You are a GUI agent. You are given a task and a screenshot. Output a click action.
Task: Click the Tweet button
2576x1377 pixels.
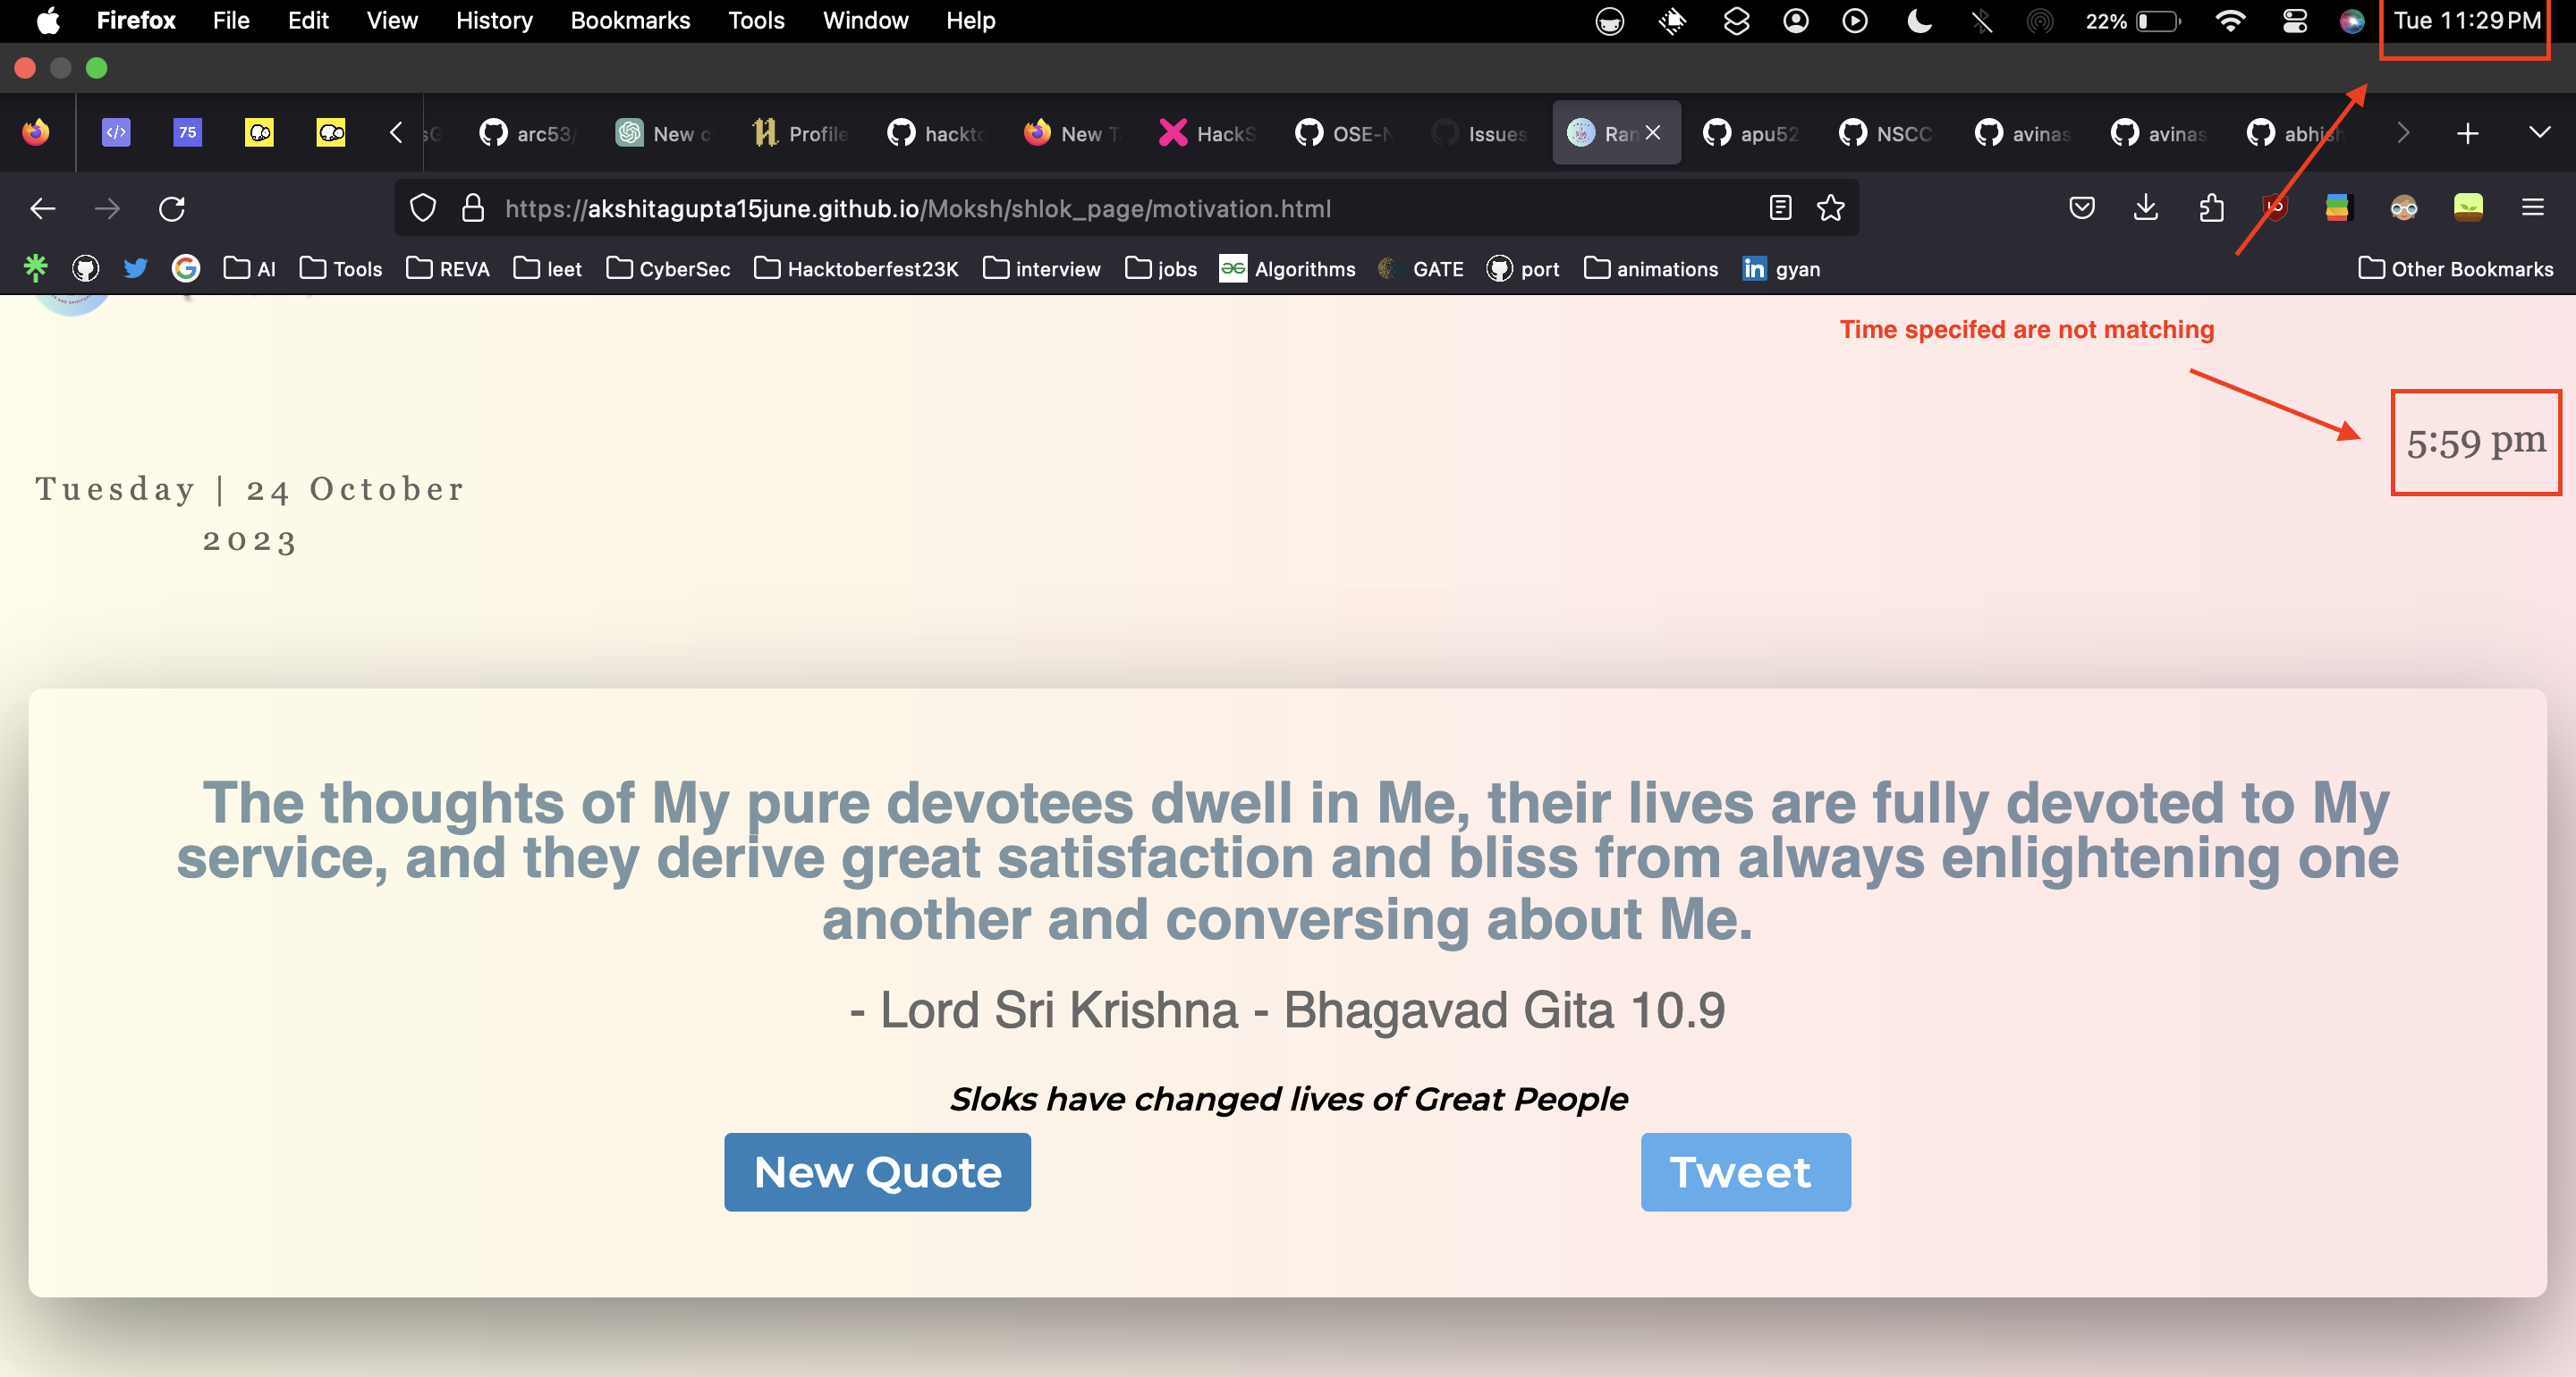point(1744,1172)
